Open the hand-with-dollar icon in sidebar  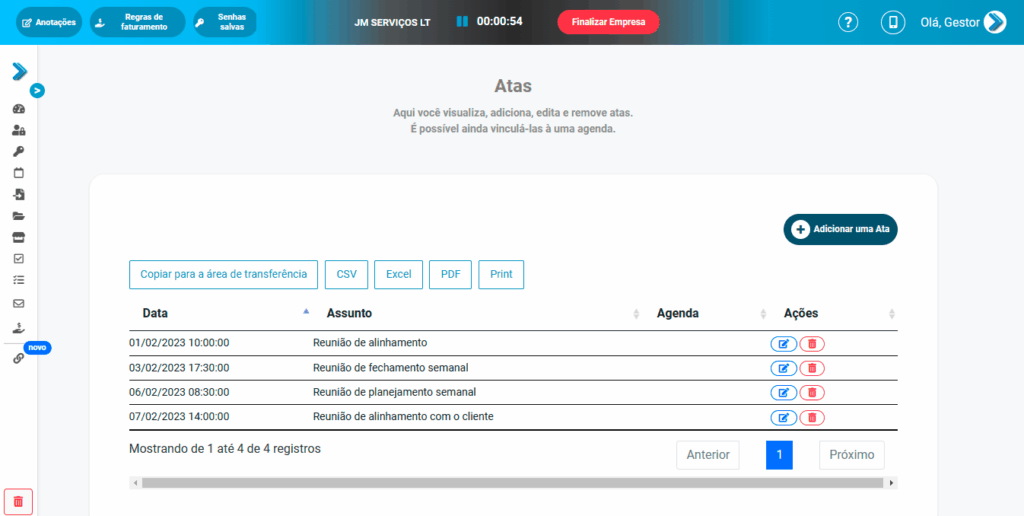tap(18, 327)
